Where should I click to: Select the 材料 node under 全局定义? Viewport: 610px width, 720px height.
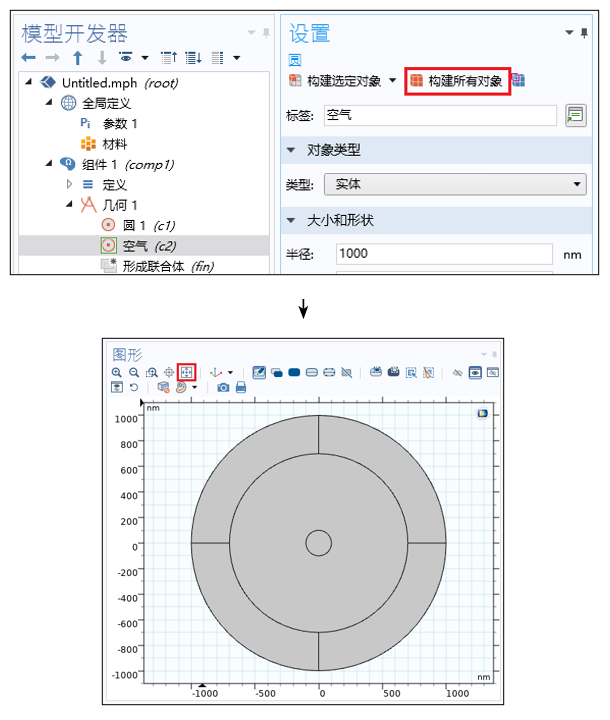115,144
